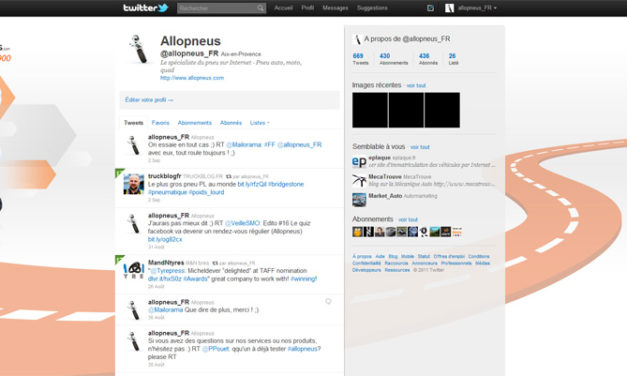Open the #pneumatique hashtag link

pyautogui.click(x=167, y=192)
